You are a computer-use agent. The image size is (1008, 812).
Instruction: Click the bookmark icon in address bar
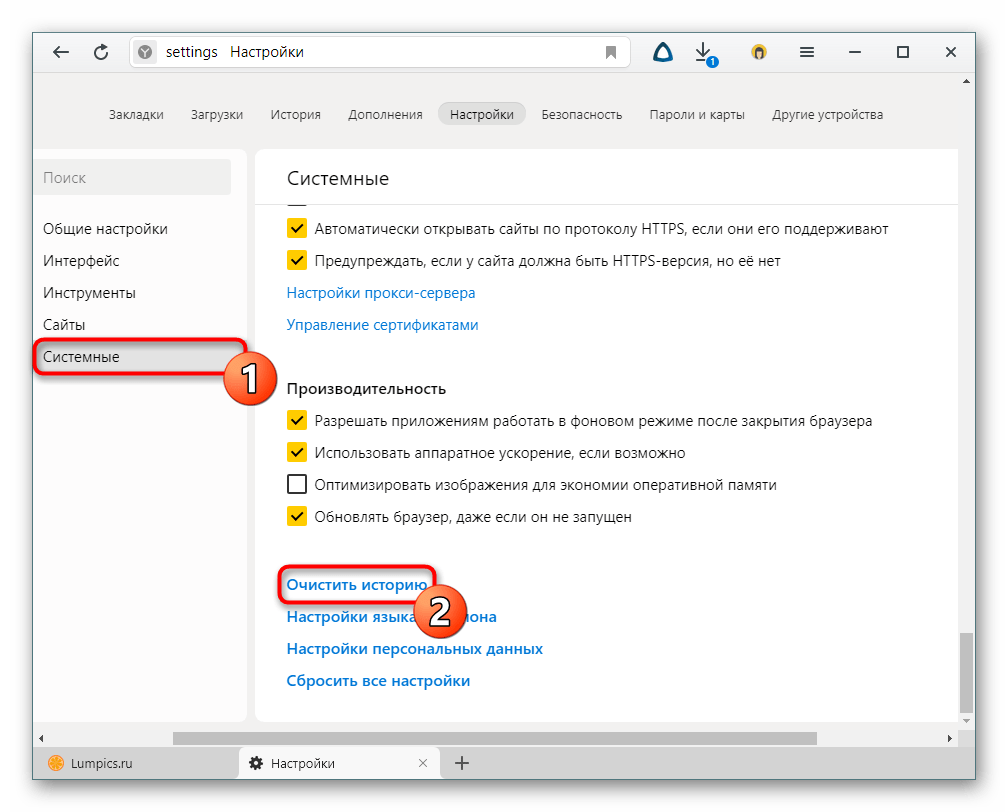[611, 53]
